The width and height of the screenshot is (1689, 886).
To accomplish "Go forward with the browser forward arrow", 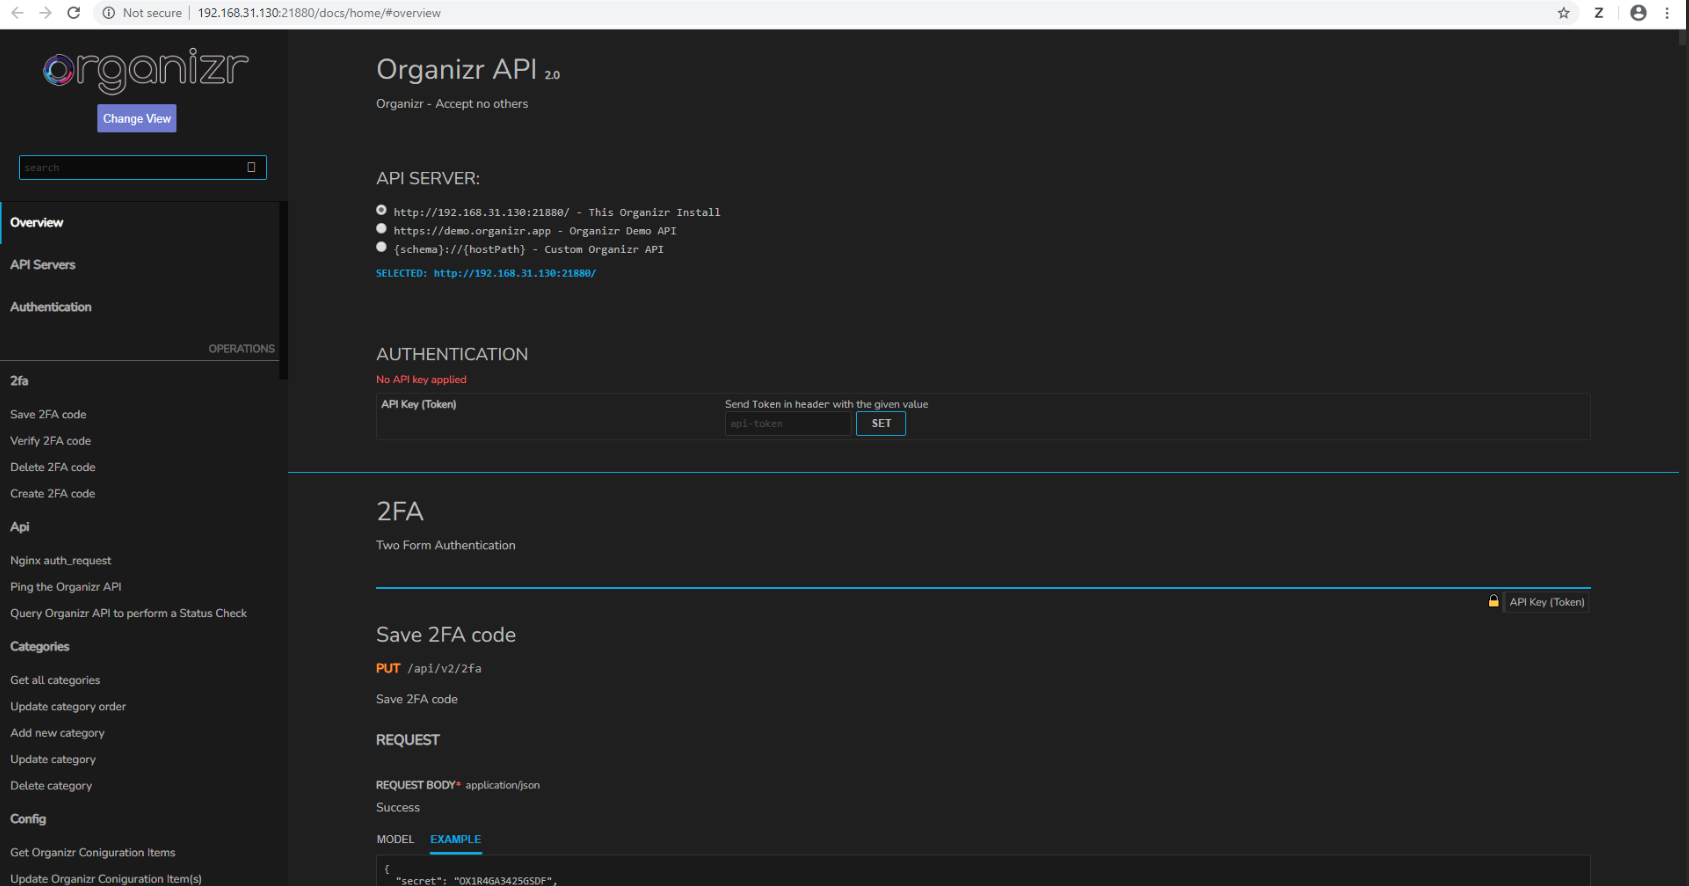I will click(45, 13).
